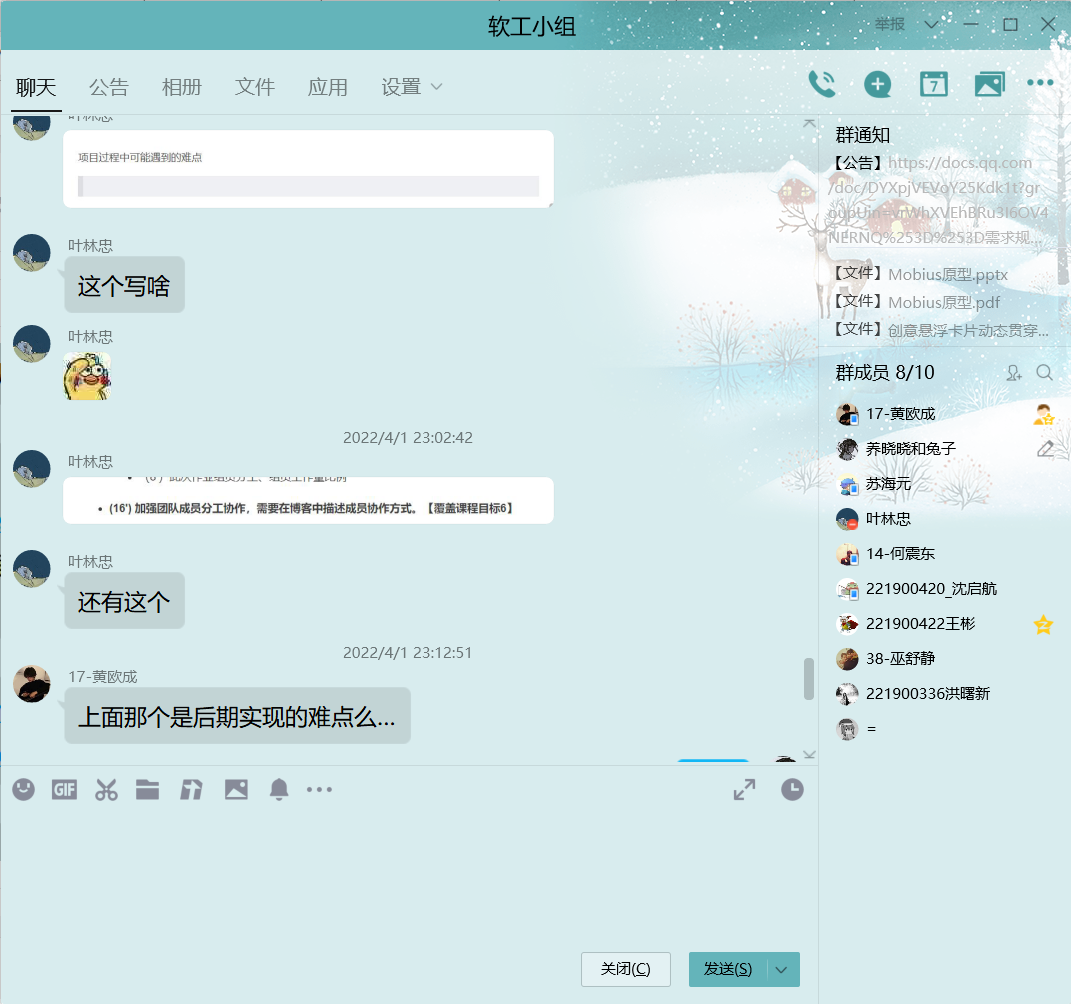Click the chat scroll up arrow
This screenshot has height=1004, width=1071.
pos(809,124)
